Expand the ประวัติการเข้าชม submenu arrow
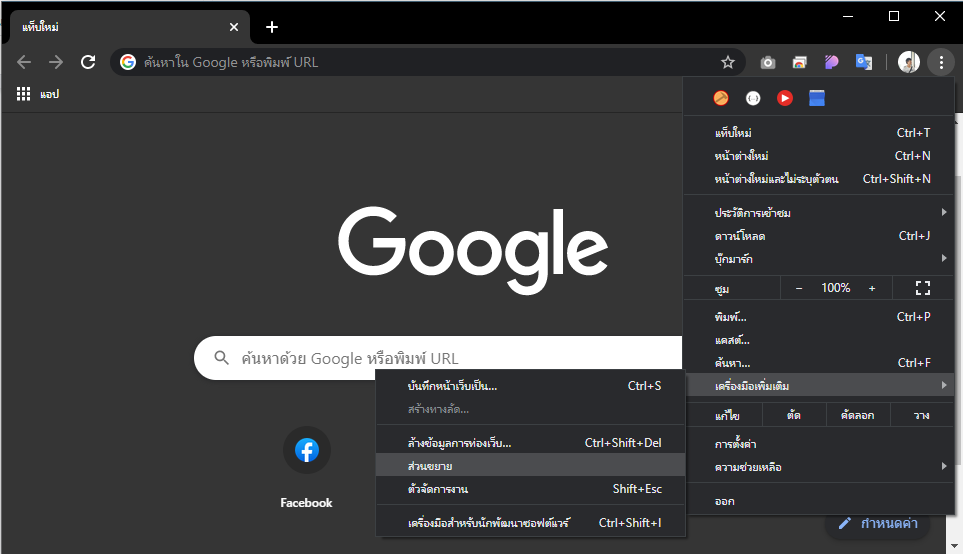 coord(944,213)
